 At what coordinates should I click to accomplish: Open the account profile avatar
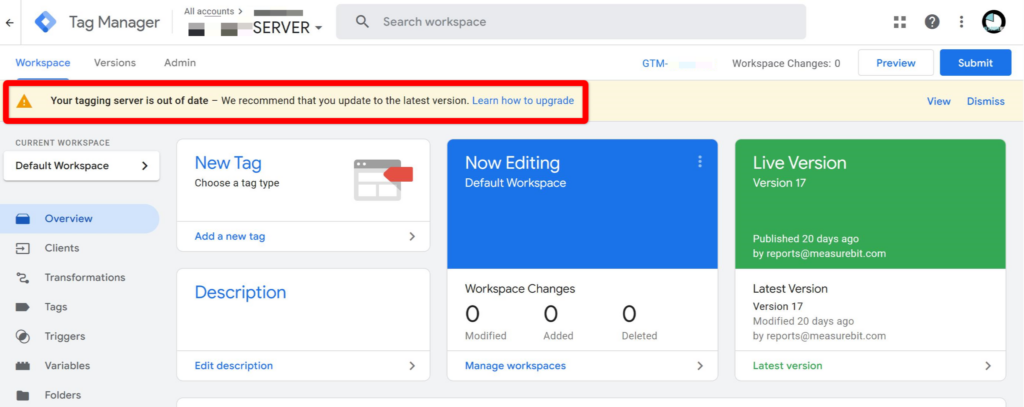(x=993, y=22)
